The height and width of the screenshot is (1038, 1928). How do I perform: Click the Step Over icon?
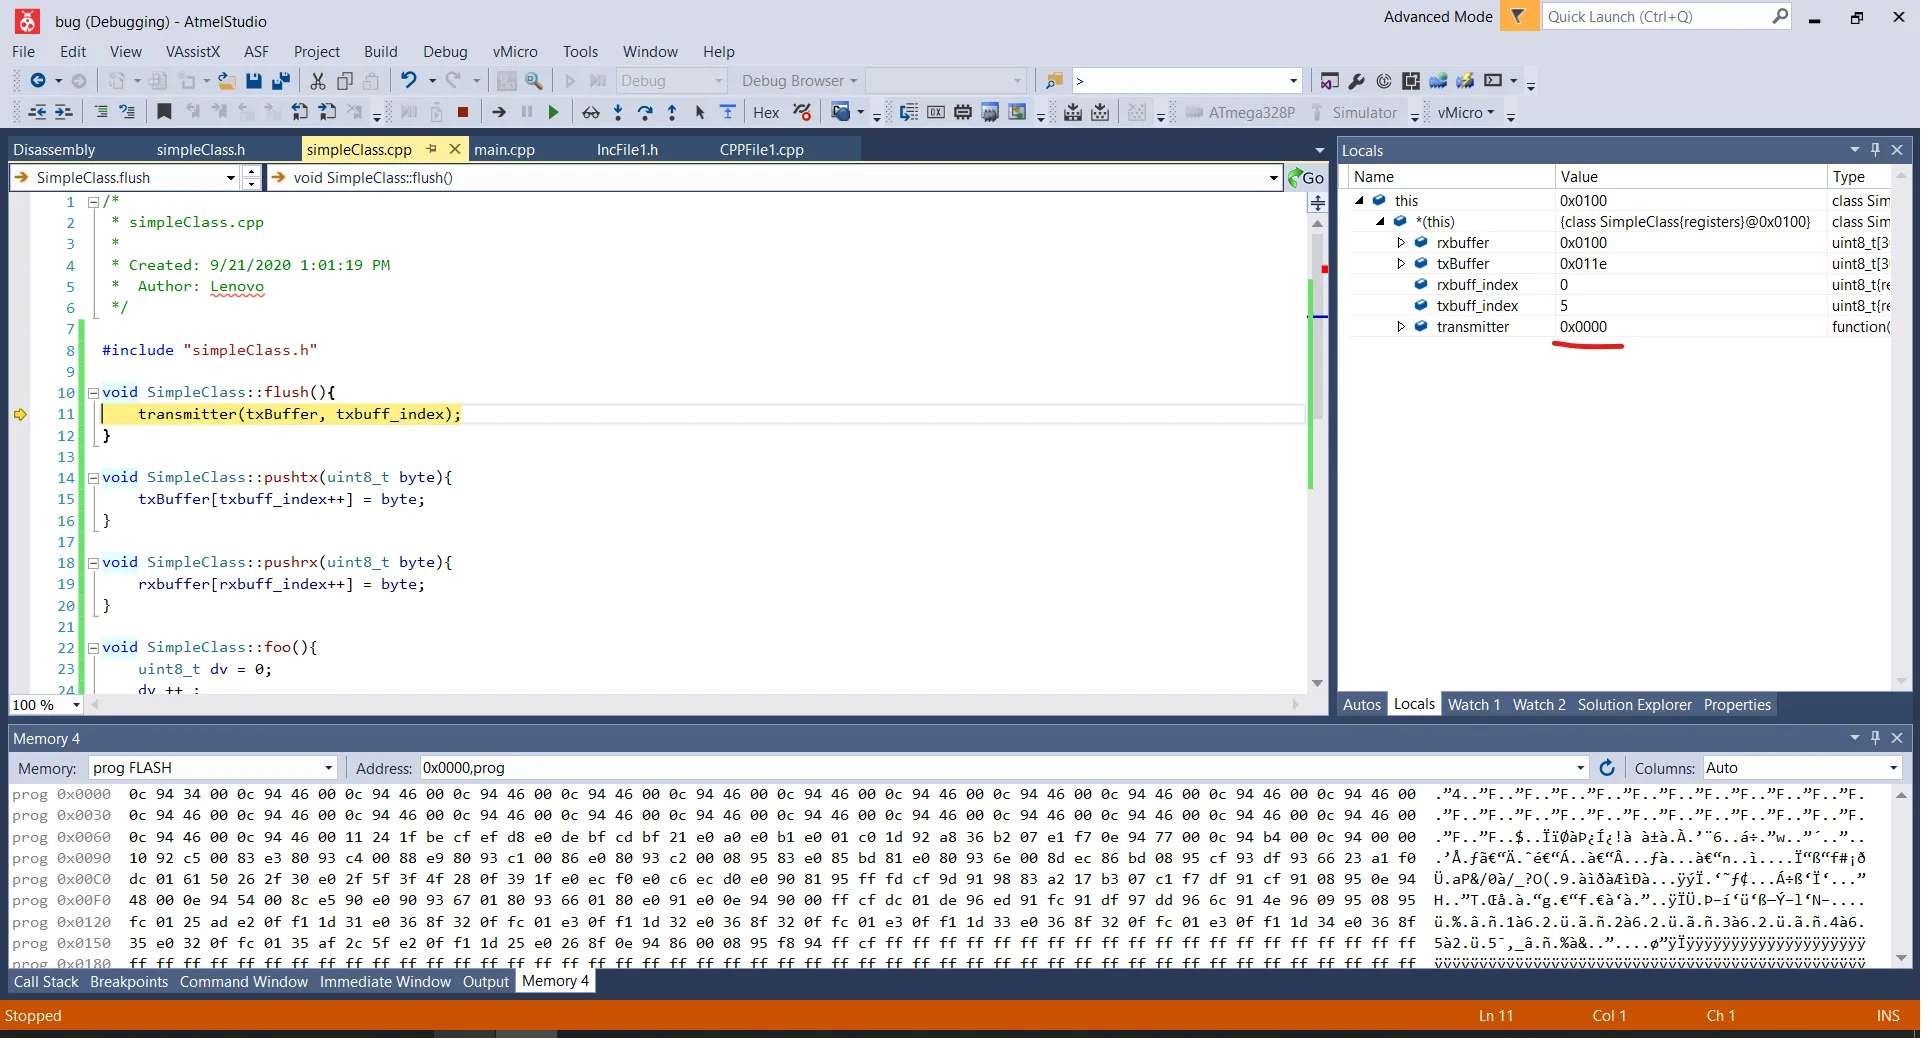pos(645,112)
